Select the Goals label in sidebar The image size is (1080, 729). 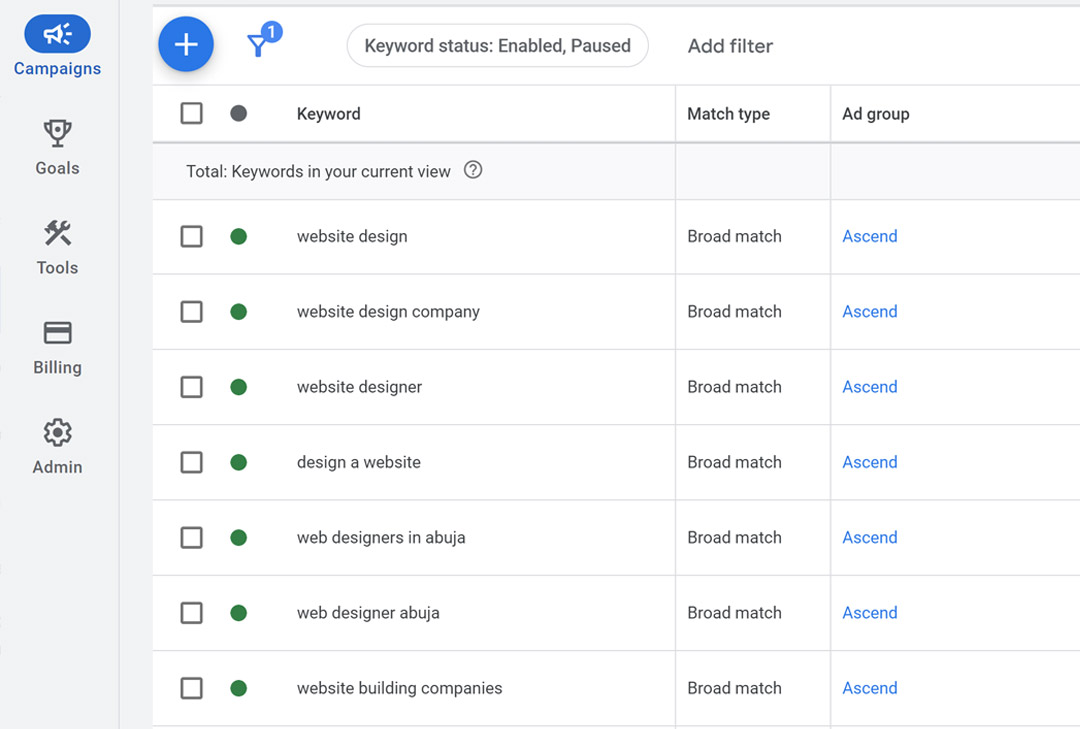pyautogui.click(x=57, y=168)
